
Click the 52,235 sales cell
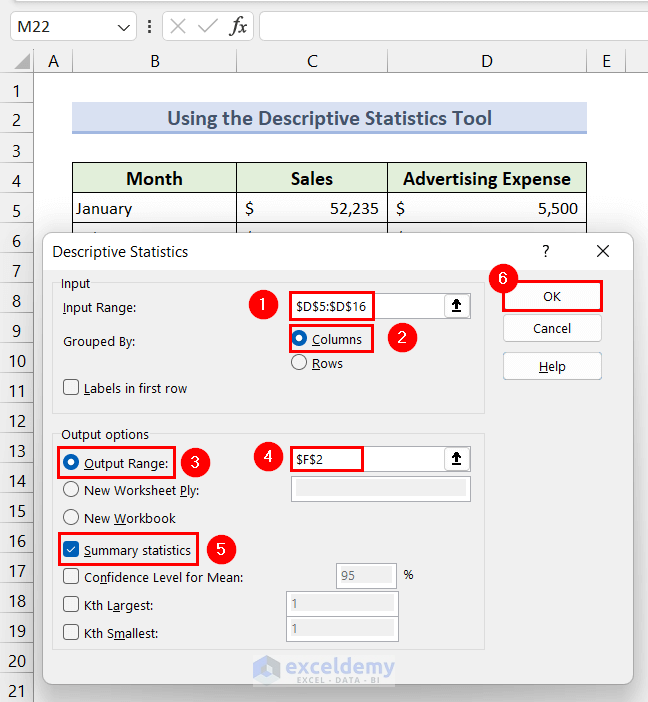[x=312, y=208]
